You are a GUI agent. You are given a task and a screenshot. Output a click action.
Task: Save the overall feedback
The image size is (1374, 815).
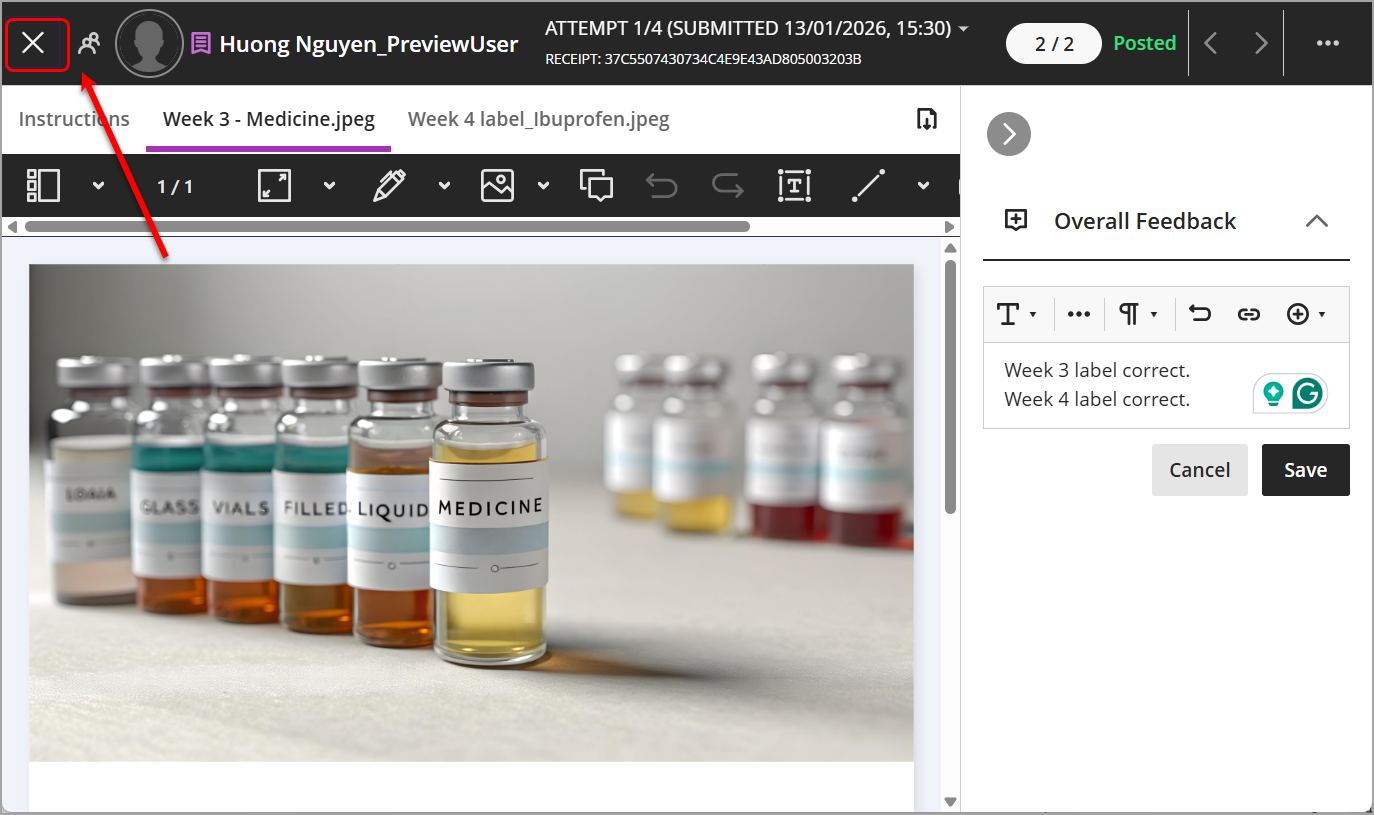click(x=1305, y=470)
